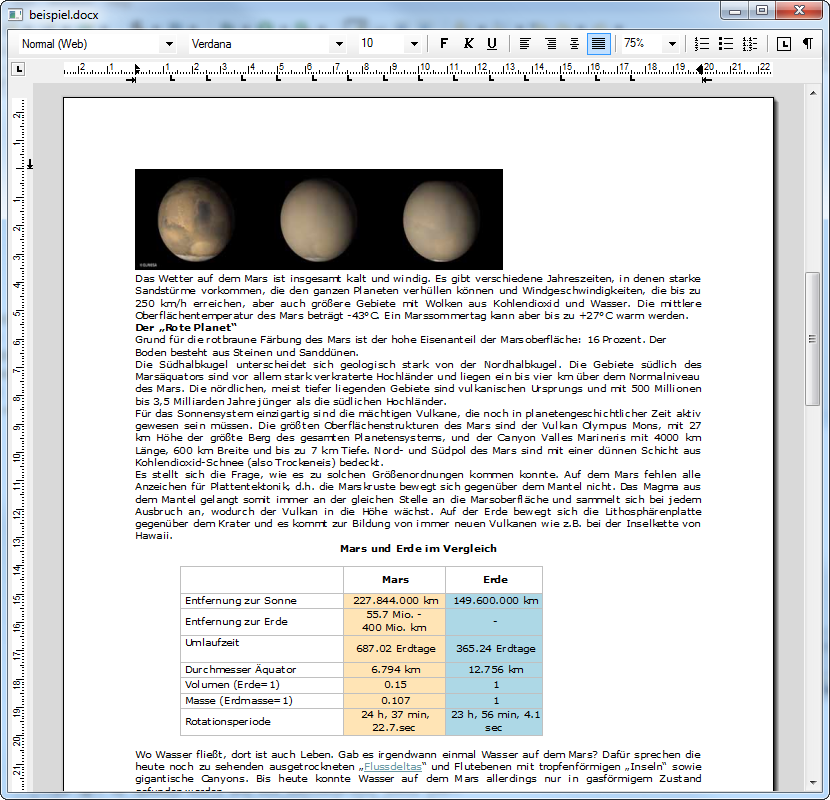Click the Mars planet image
The image size is (830, 800).
click(319, 219)
